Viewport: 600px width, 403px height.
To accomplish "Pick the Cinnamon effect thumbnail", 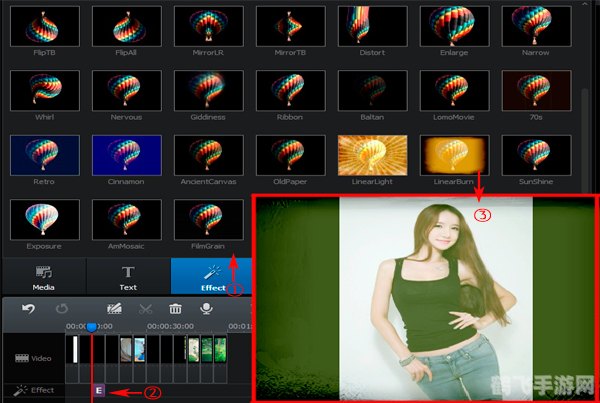I will [x=126, y=155].
